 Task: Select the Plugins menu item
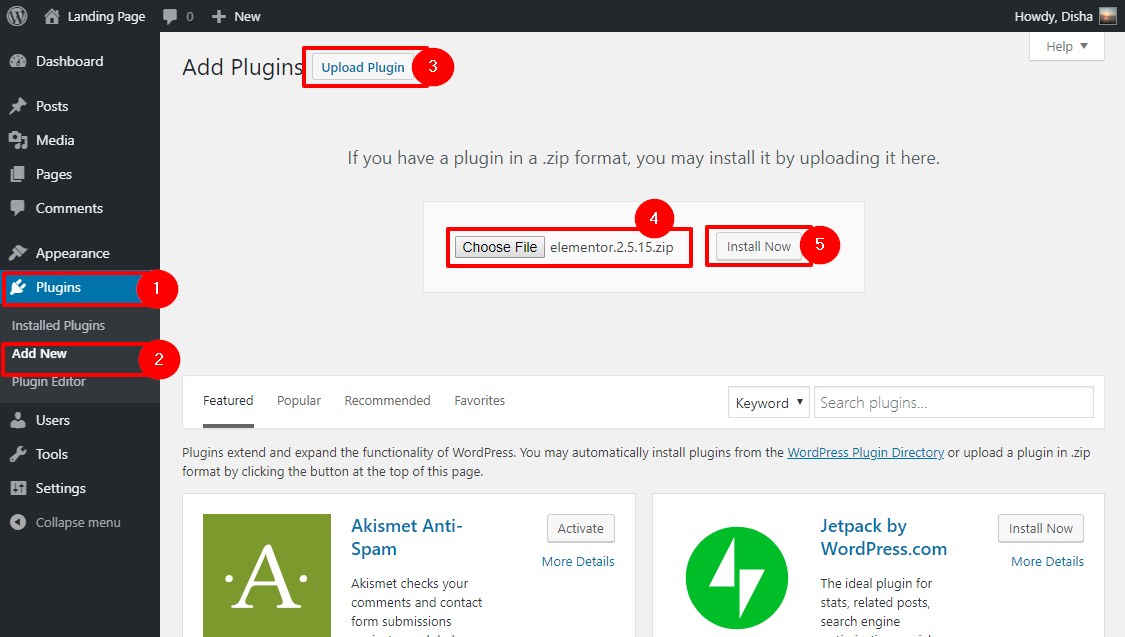58,287
